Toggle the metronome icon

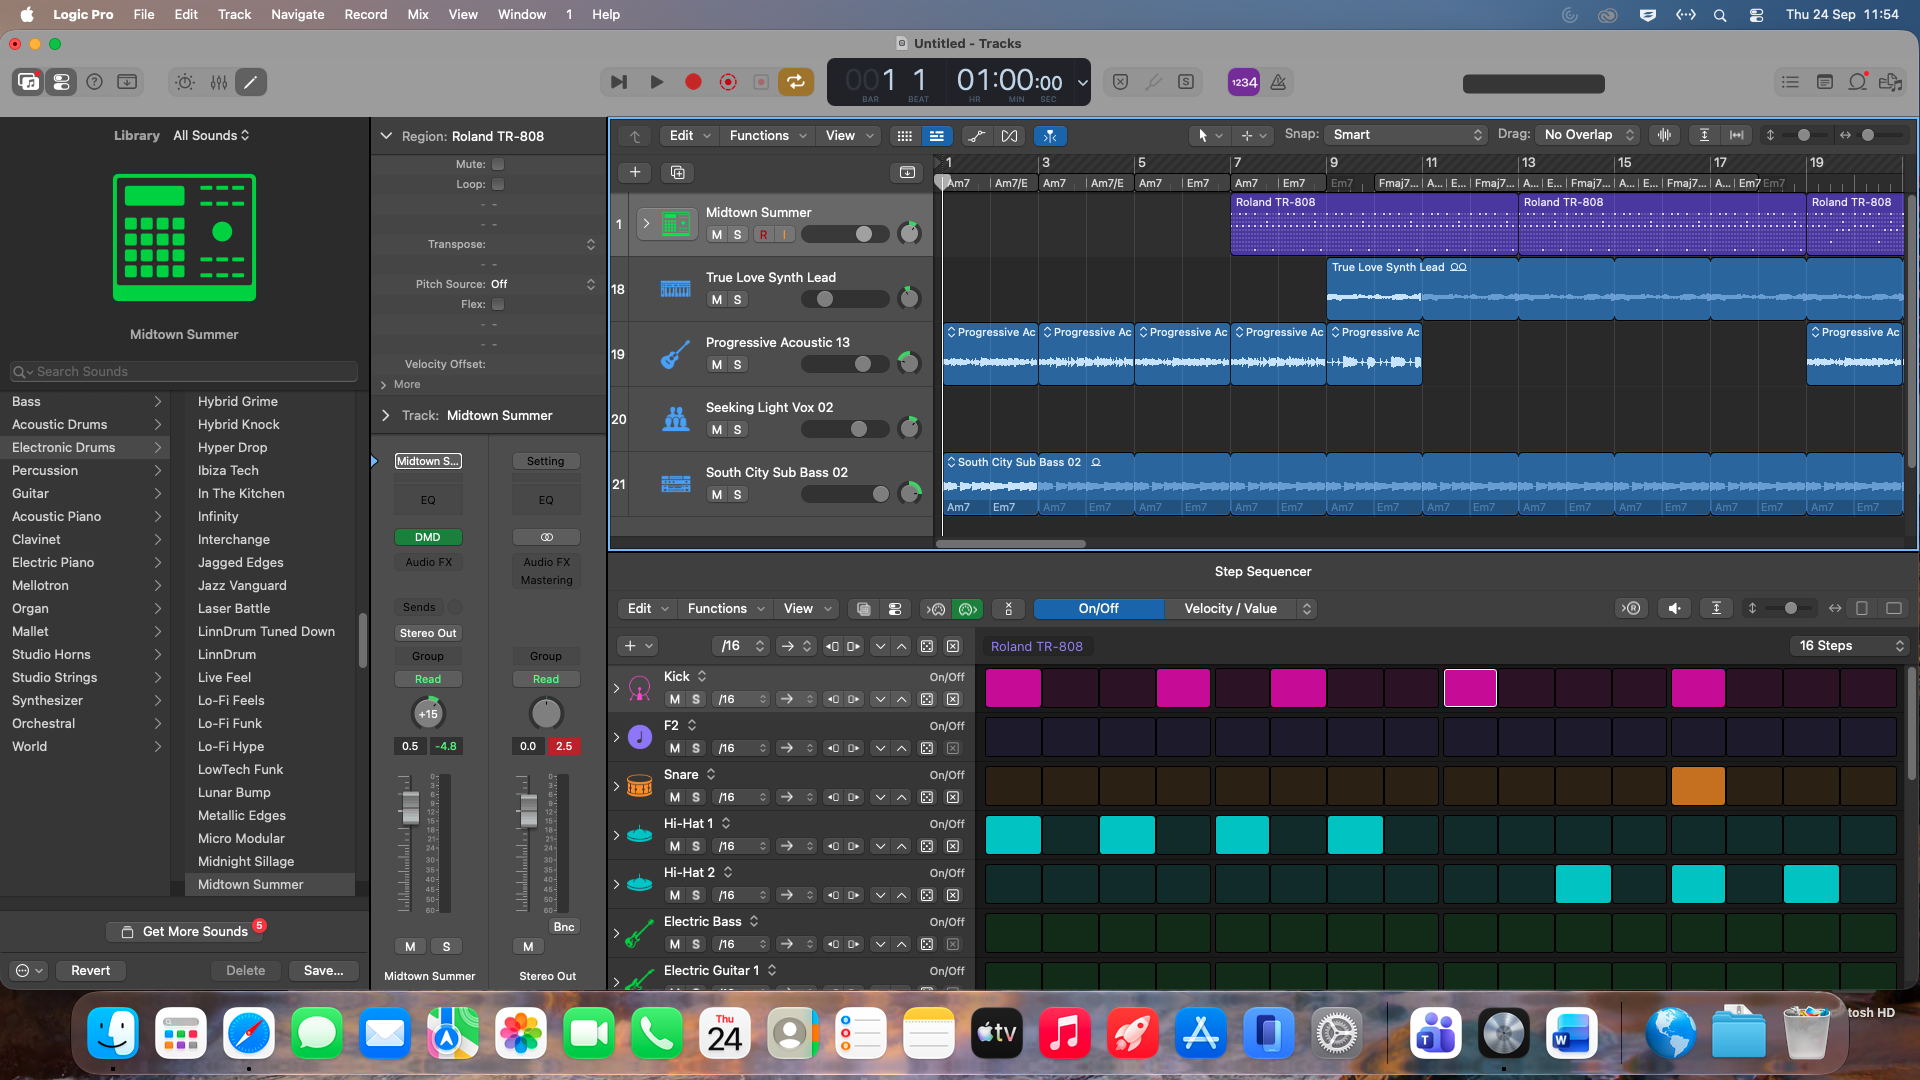point(1278,82)
